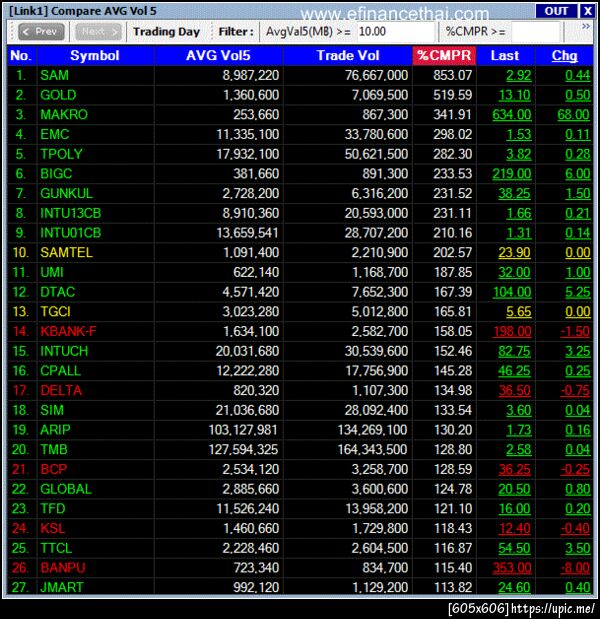Viewport: 600px width, 619px height.
Task: Select the MAKRO symbol
Action: [64, 115]
